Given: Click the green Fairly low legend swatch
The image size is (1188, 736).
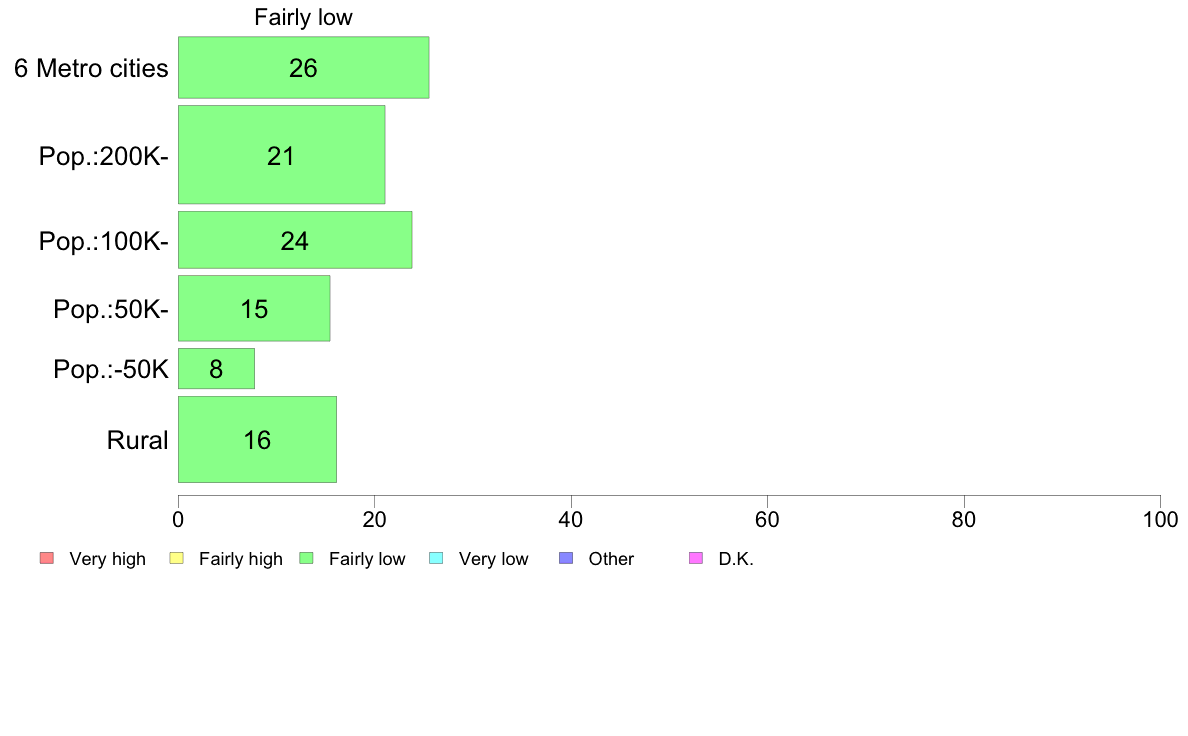Looking at the screenshot, I should (x=307, y=559).
